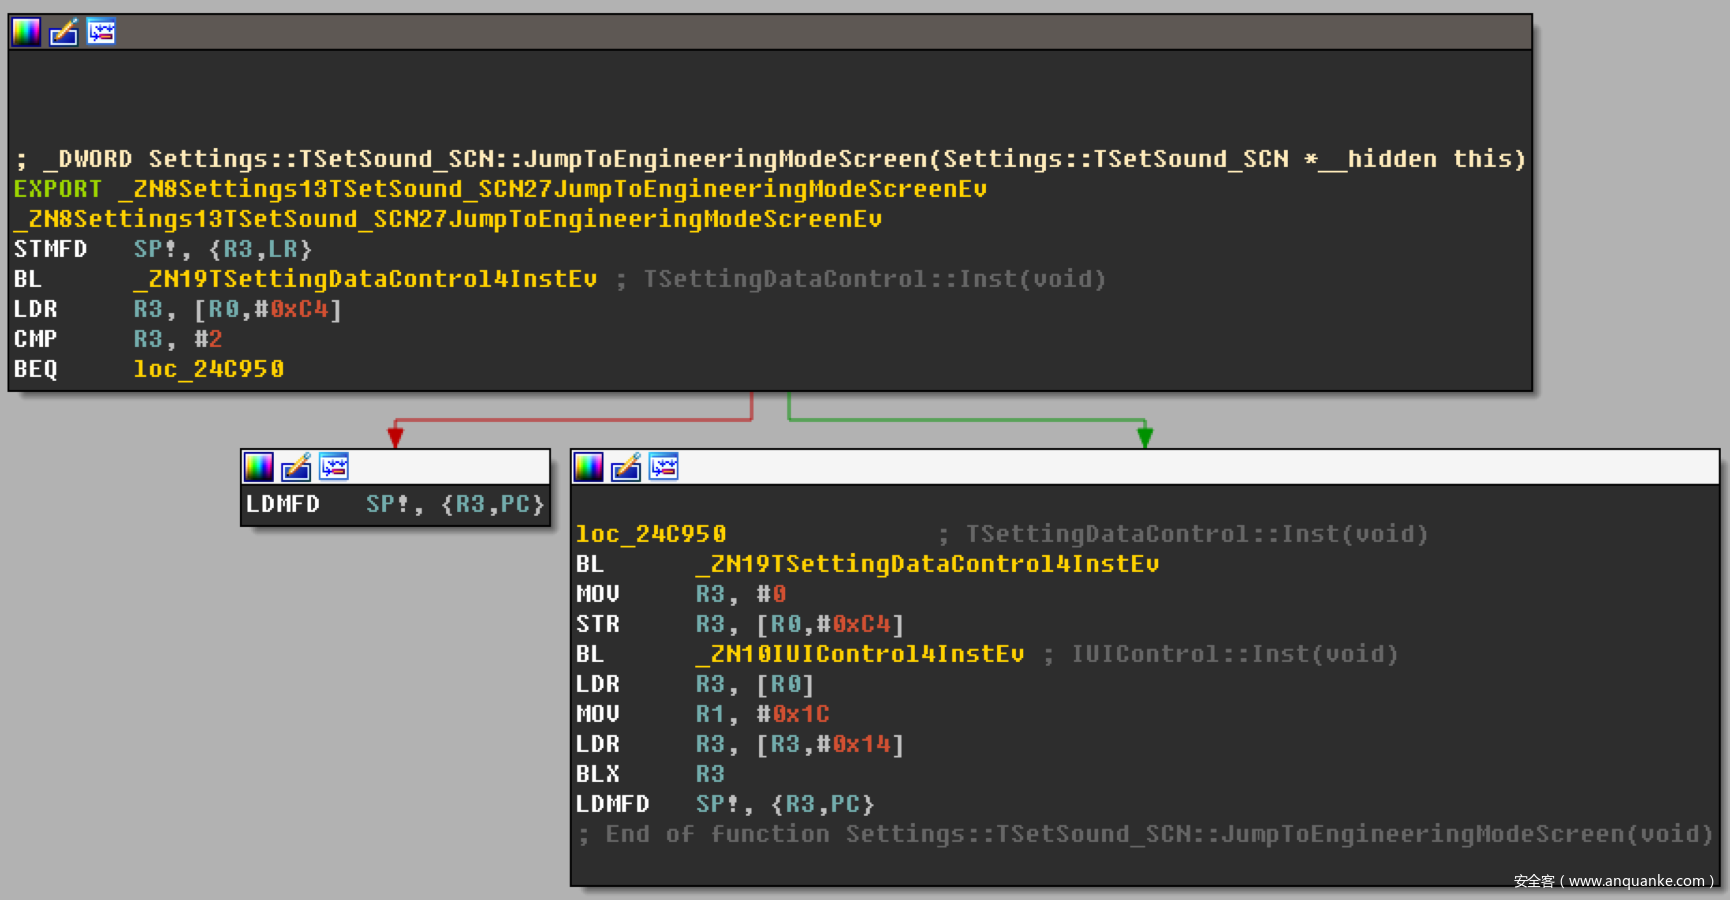Image resolution: width=1730 pixels, height=900 pixels.
Task: Open the color picker icon on the small LDMFD block
Action: 258,467
